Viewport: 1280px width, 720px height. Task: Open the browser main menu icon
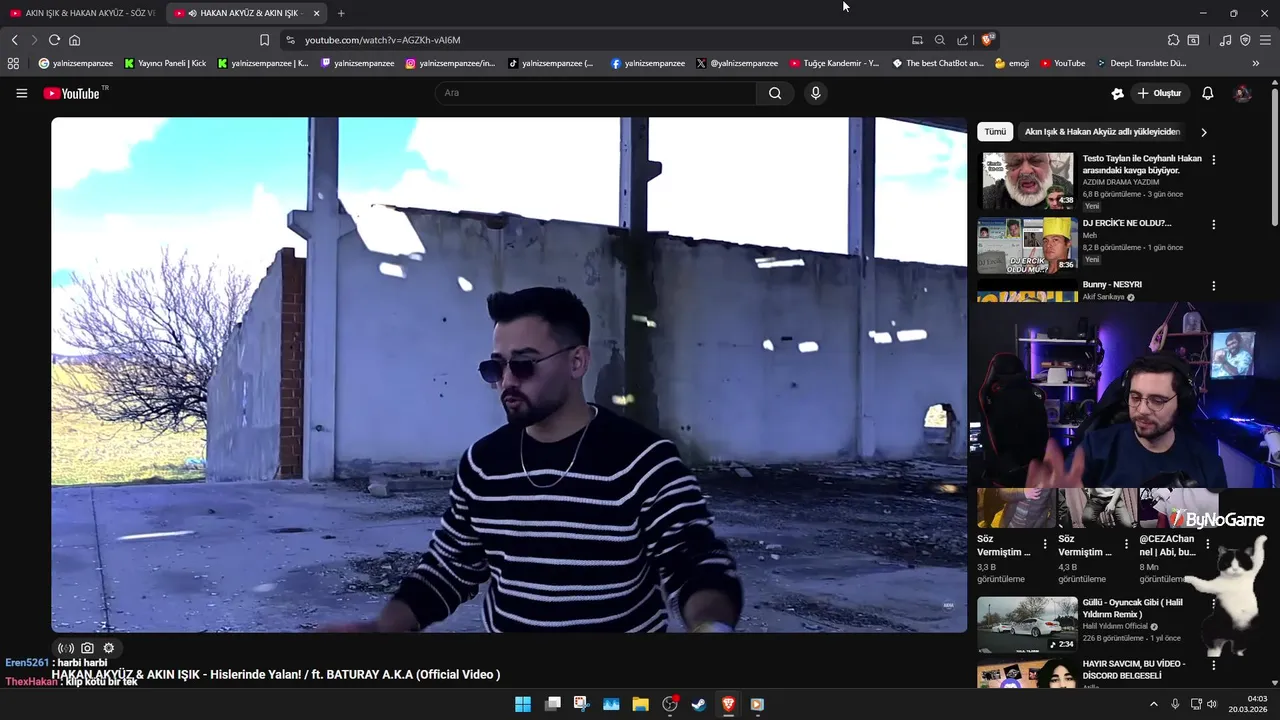(1265, 40)
